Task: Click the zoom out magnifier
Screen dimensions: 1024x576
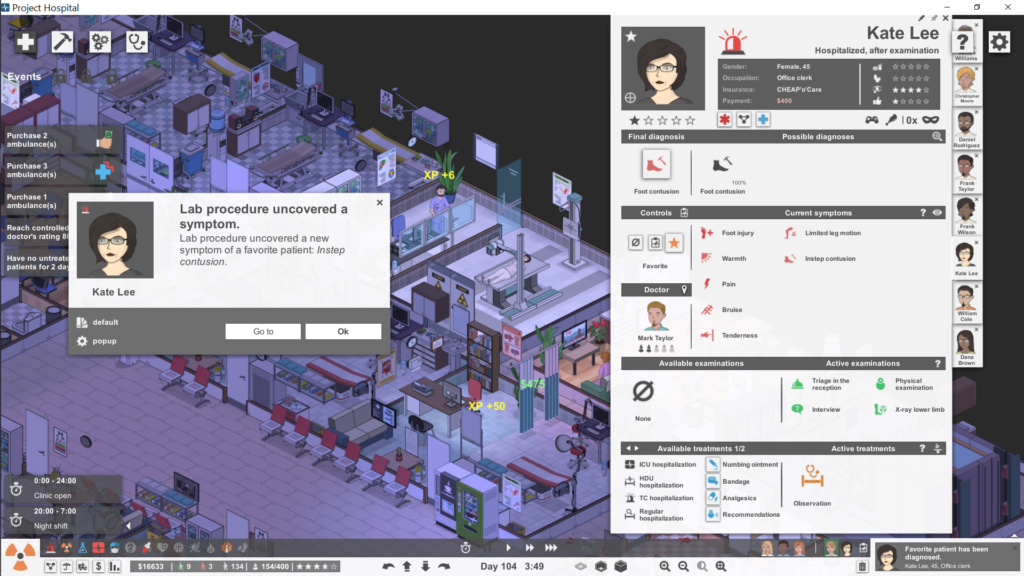Action: pos(684,566)
